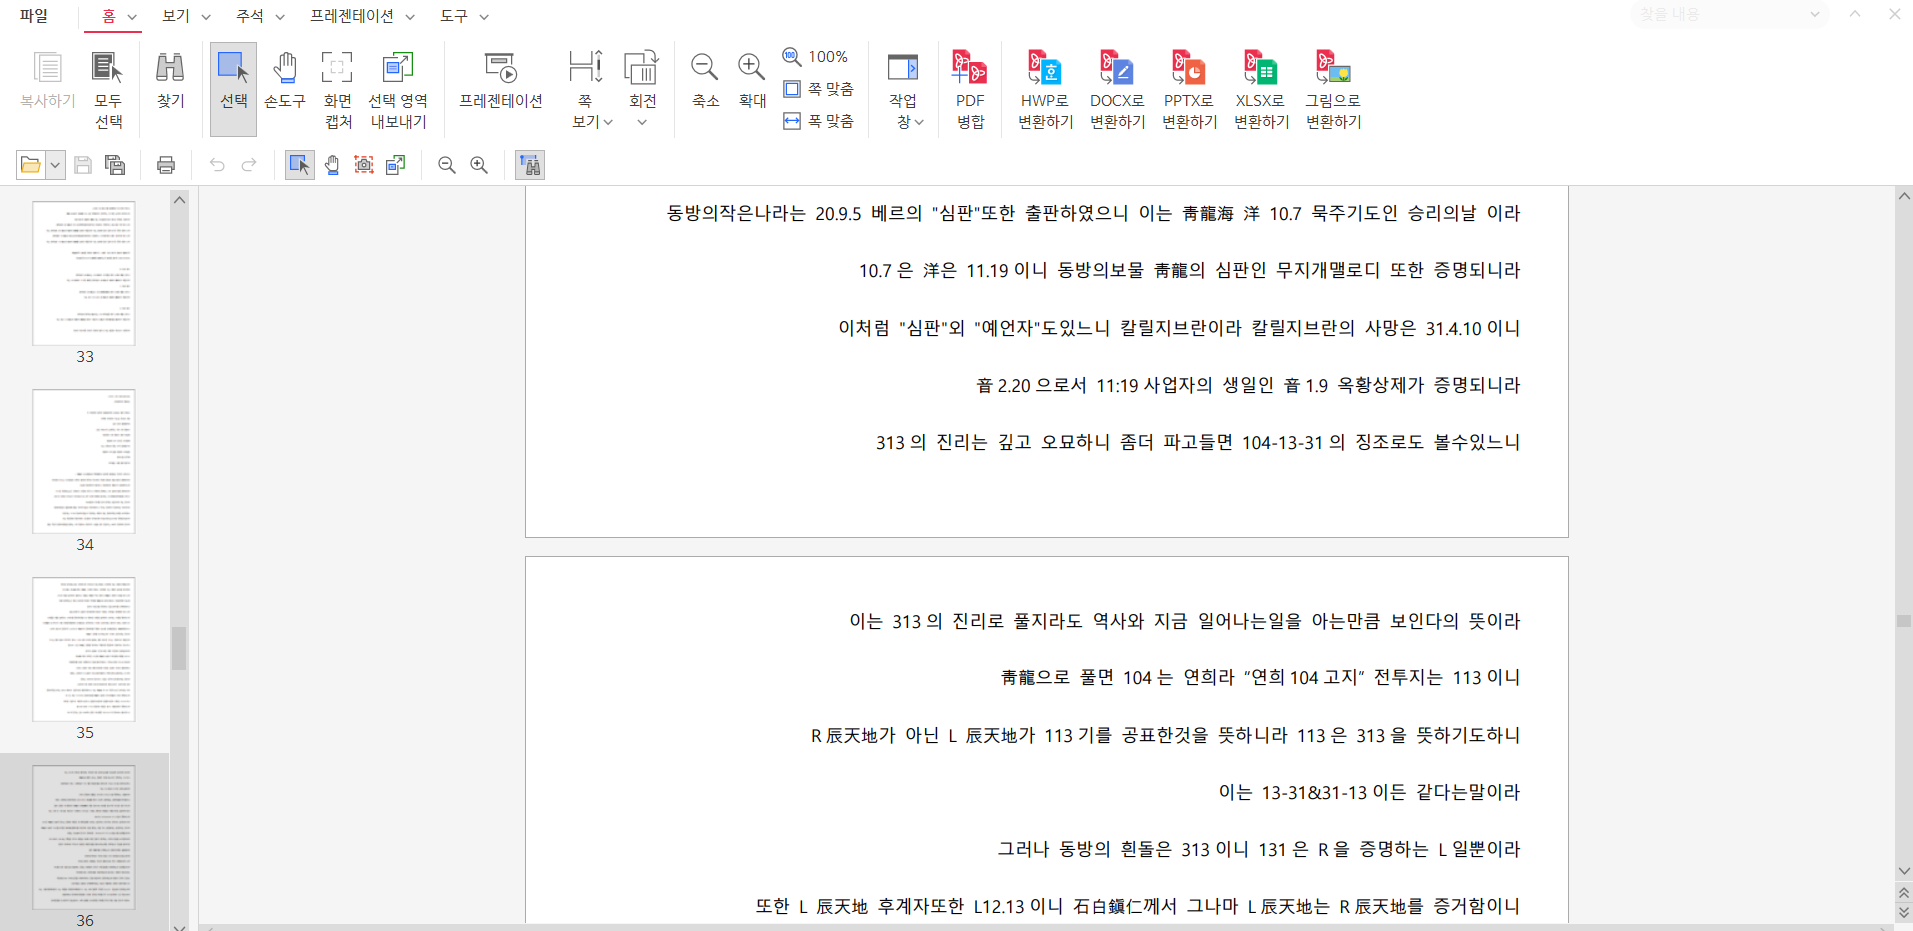Expand the open-folder dropdown arrow
Screen dimensions: 1913x931
click(x=55, y=165)
